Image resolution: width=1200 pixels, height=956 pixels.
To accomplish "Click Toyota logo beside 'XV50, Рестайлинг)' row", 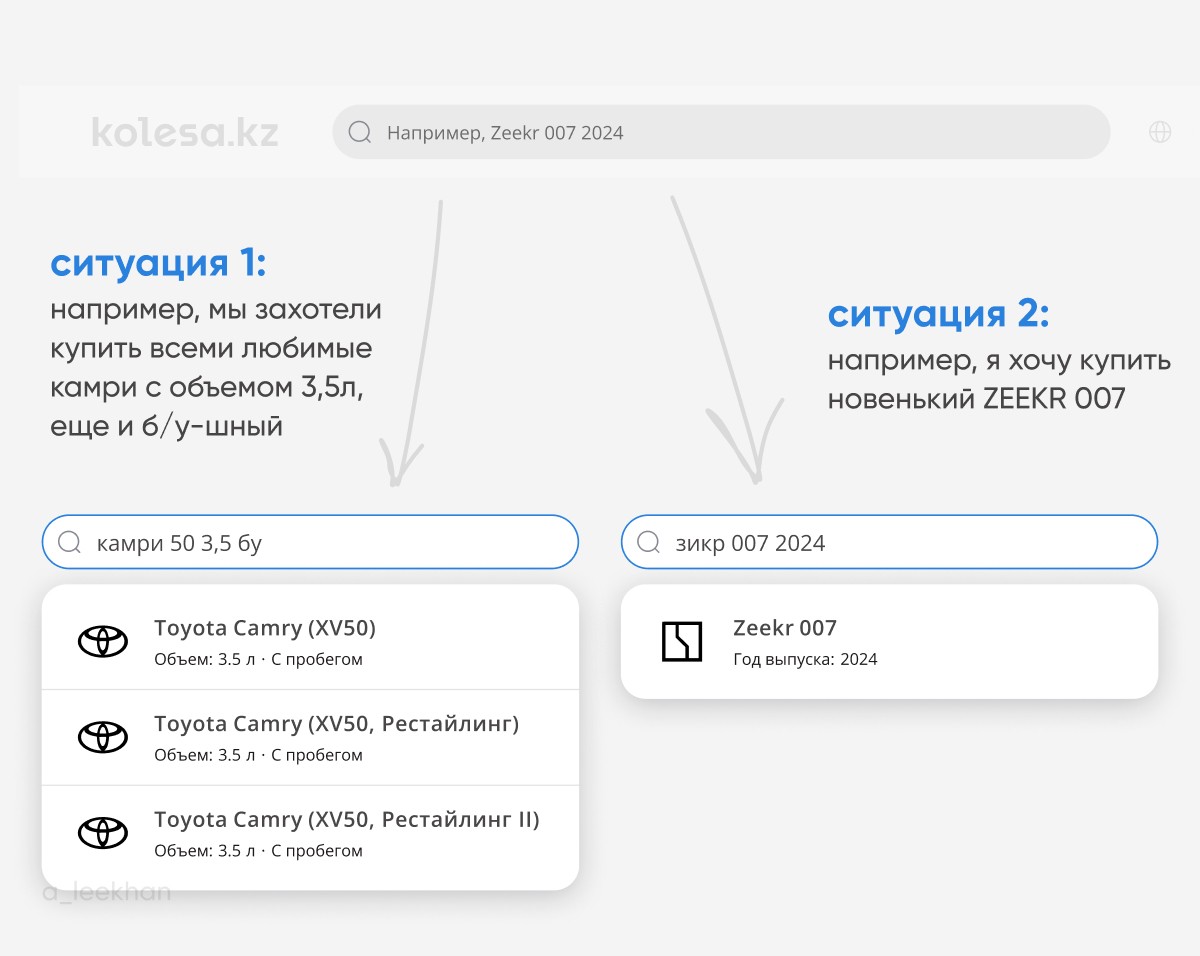I will pos(103,737).
